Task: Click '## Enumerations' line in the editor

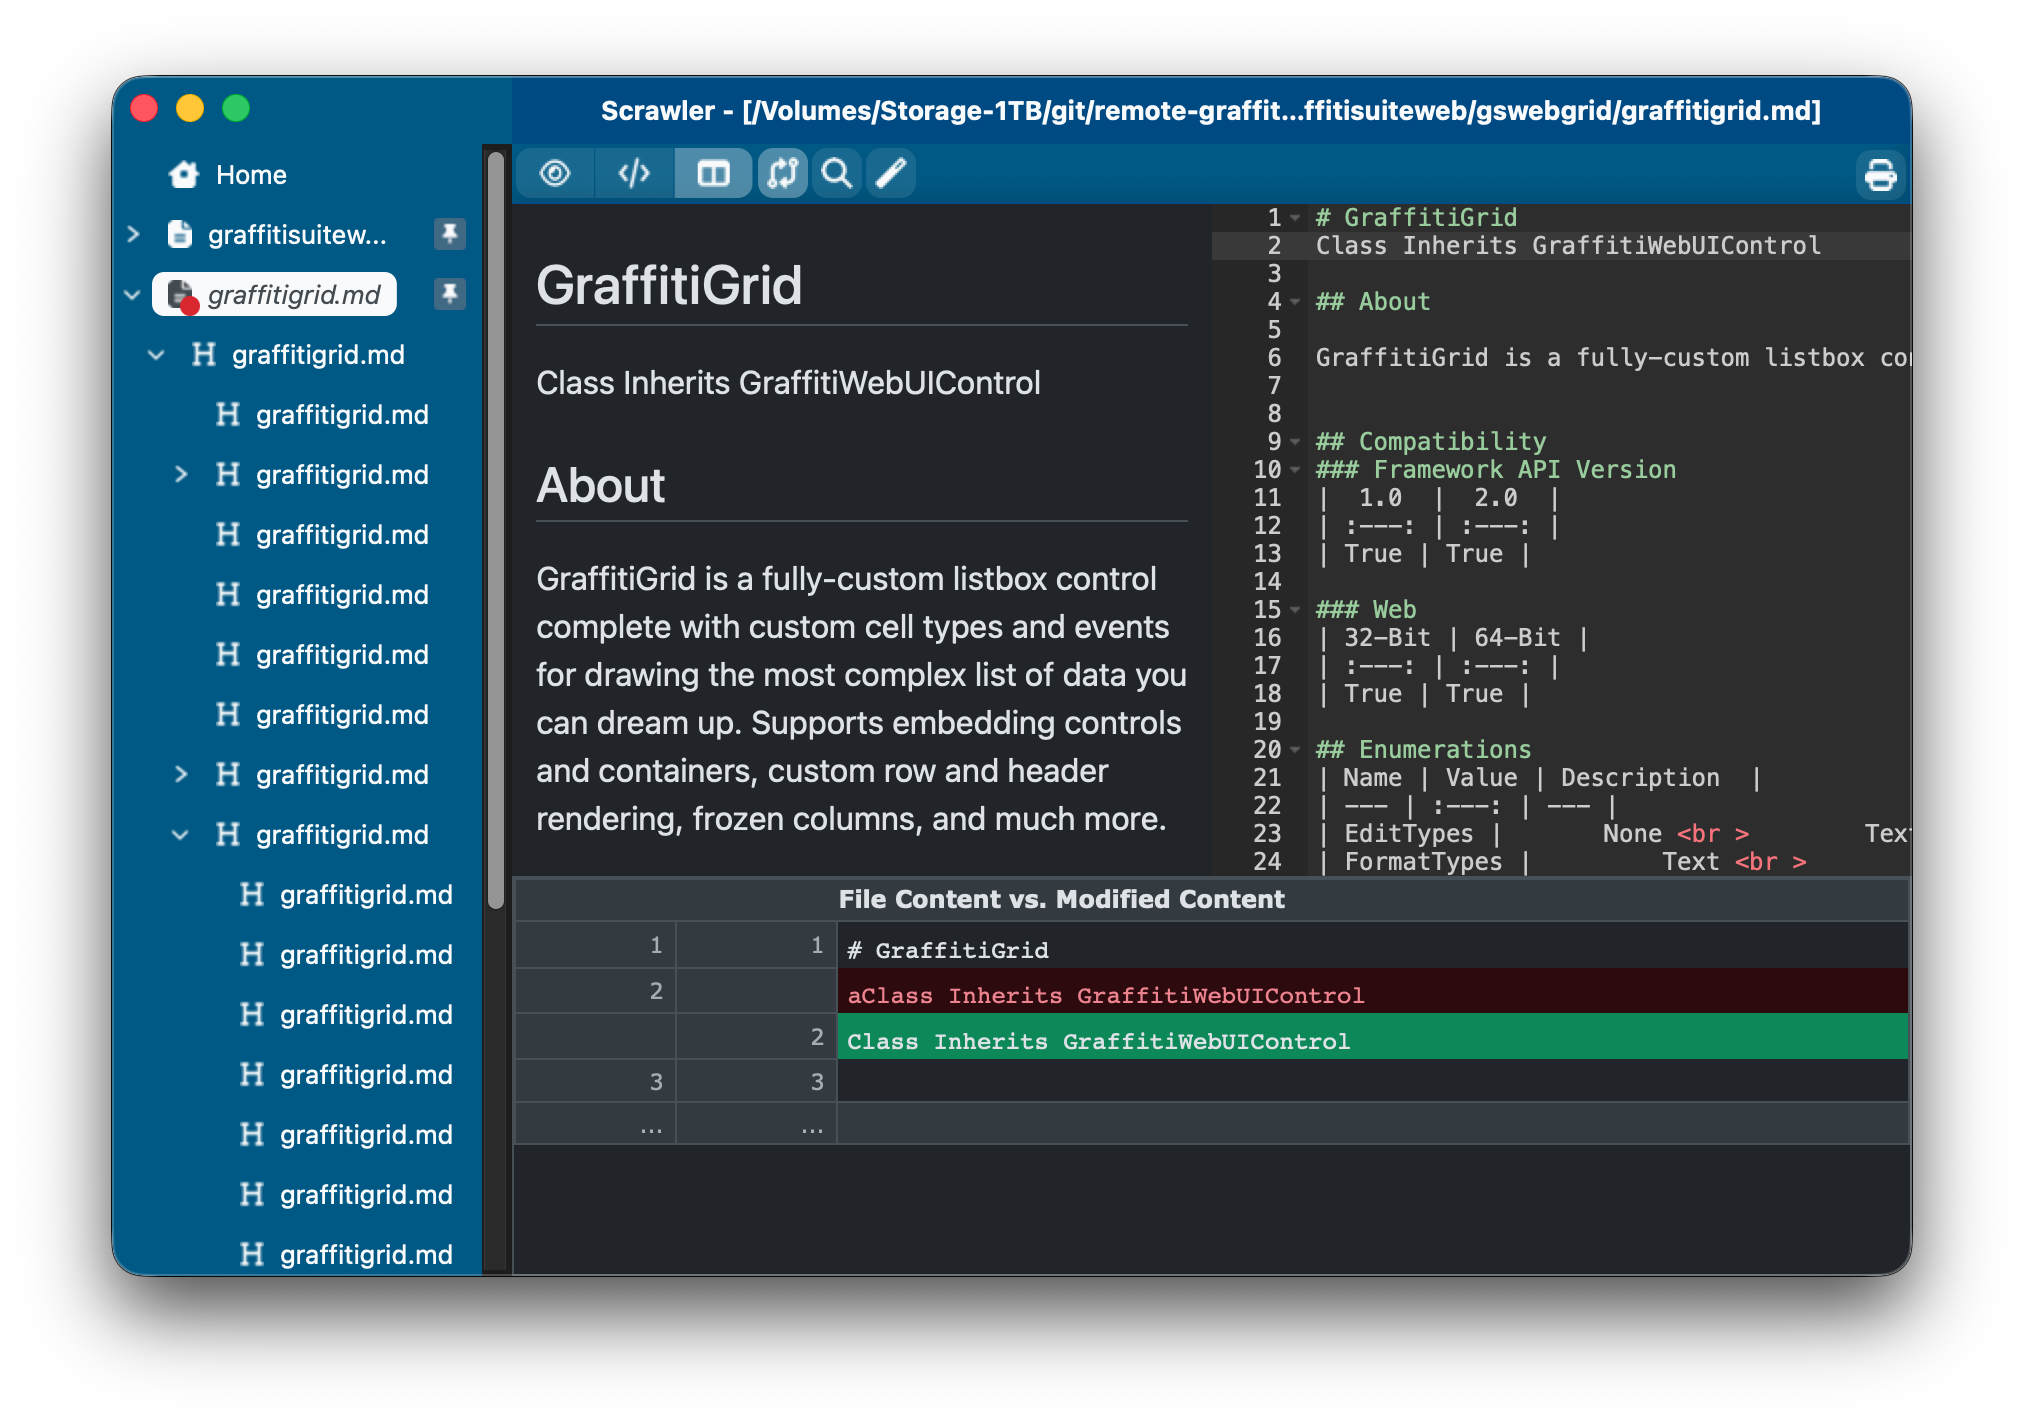Action: tap(1423, 750)
